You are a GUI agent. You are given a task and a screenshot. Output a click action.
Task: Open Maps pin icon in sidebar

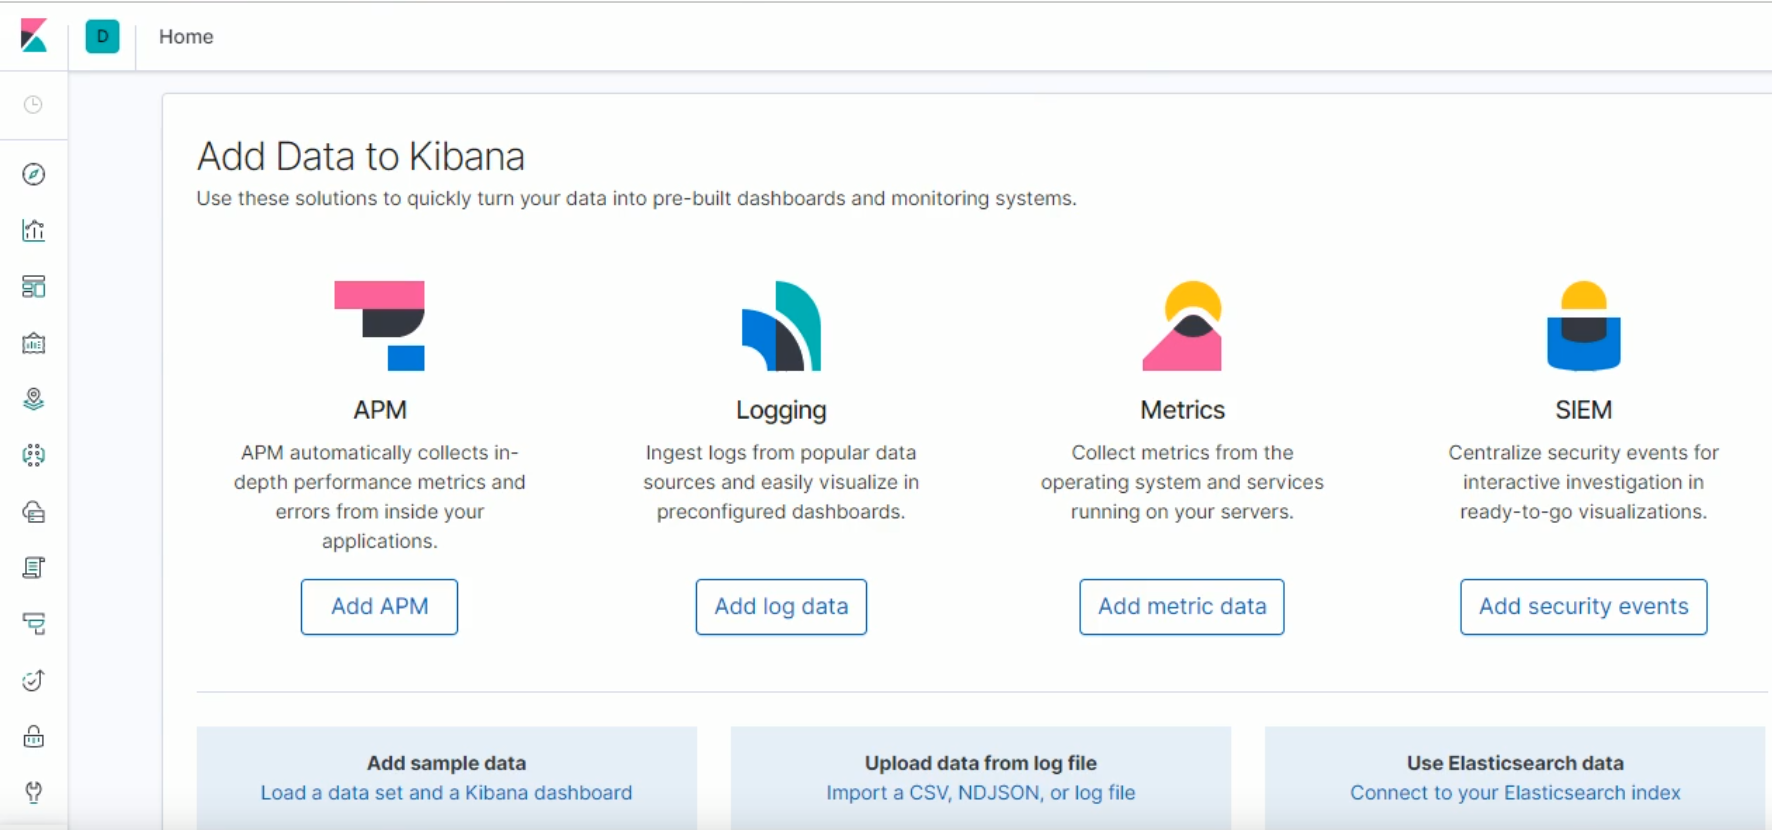(x=33, y=399)
